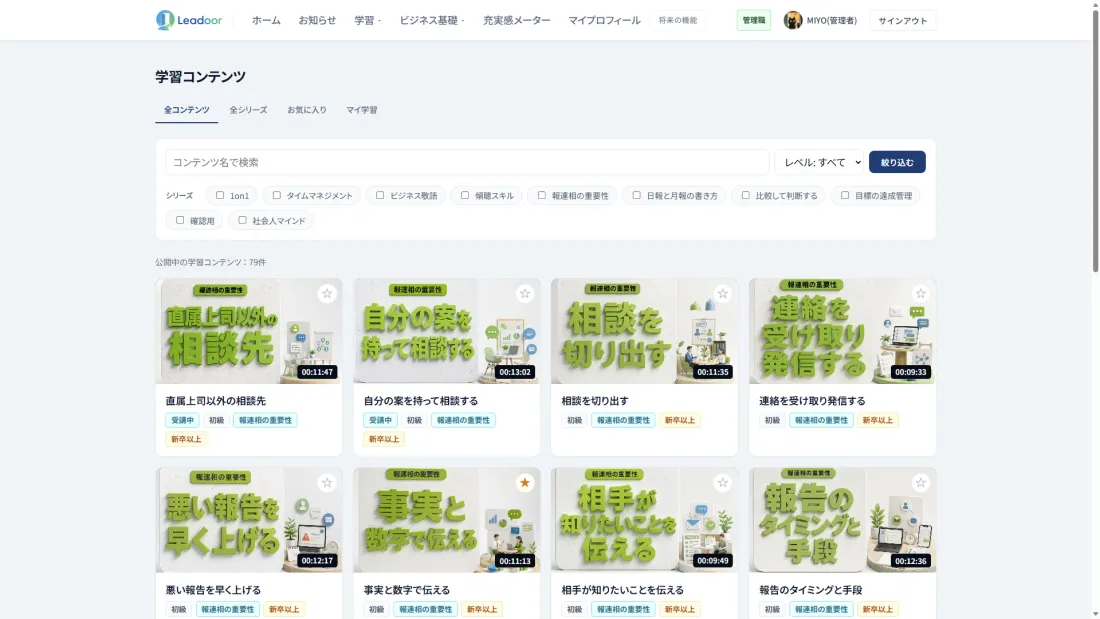Click MIYO(管理者) user name
The image size is (1100, 619).
(831, 20)
